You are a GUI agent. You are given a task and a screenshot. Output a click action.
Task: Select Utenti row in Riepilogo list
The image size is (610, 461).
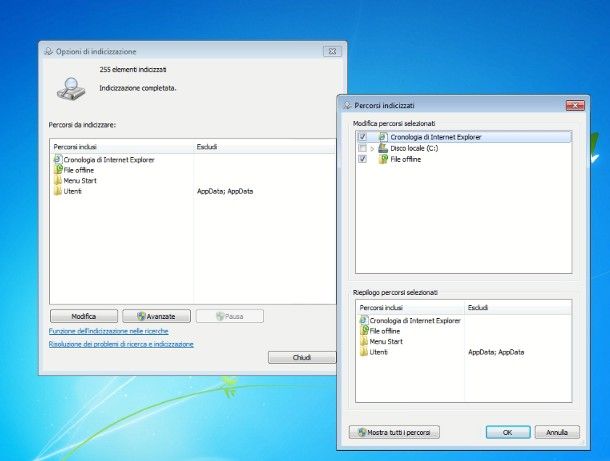coord(378,352)
